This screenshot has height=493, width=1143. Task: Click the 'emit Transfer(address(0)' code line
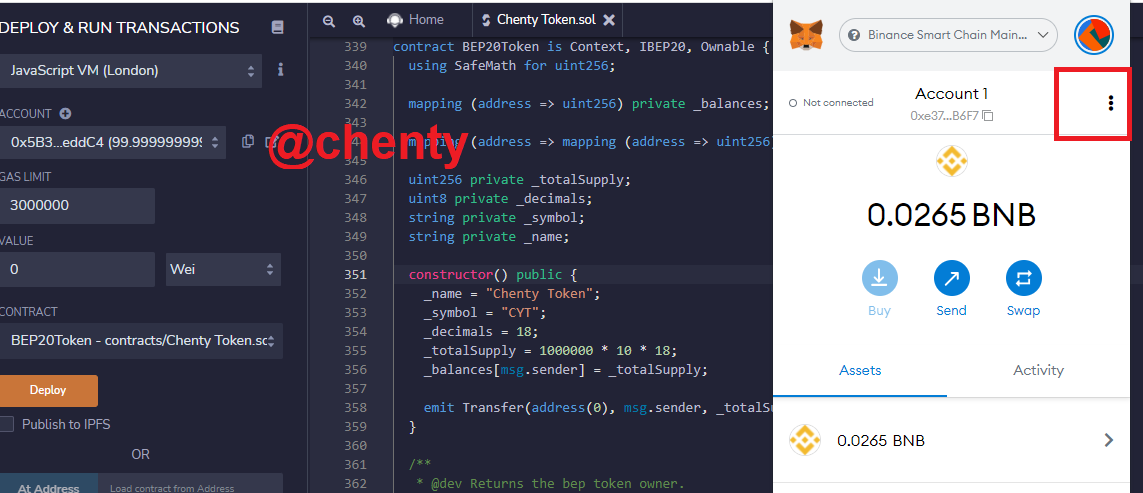(598, 408)
